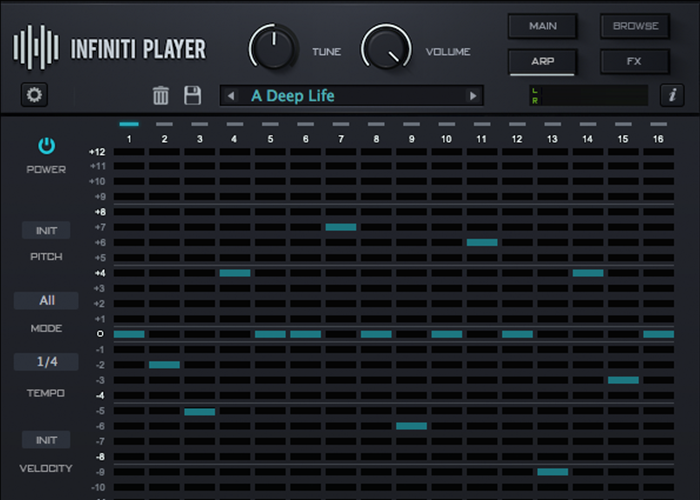Viewport: 700px width, 500px height.
Task: Go to previous preset with left arrow
Action: tap(231, 96)
